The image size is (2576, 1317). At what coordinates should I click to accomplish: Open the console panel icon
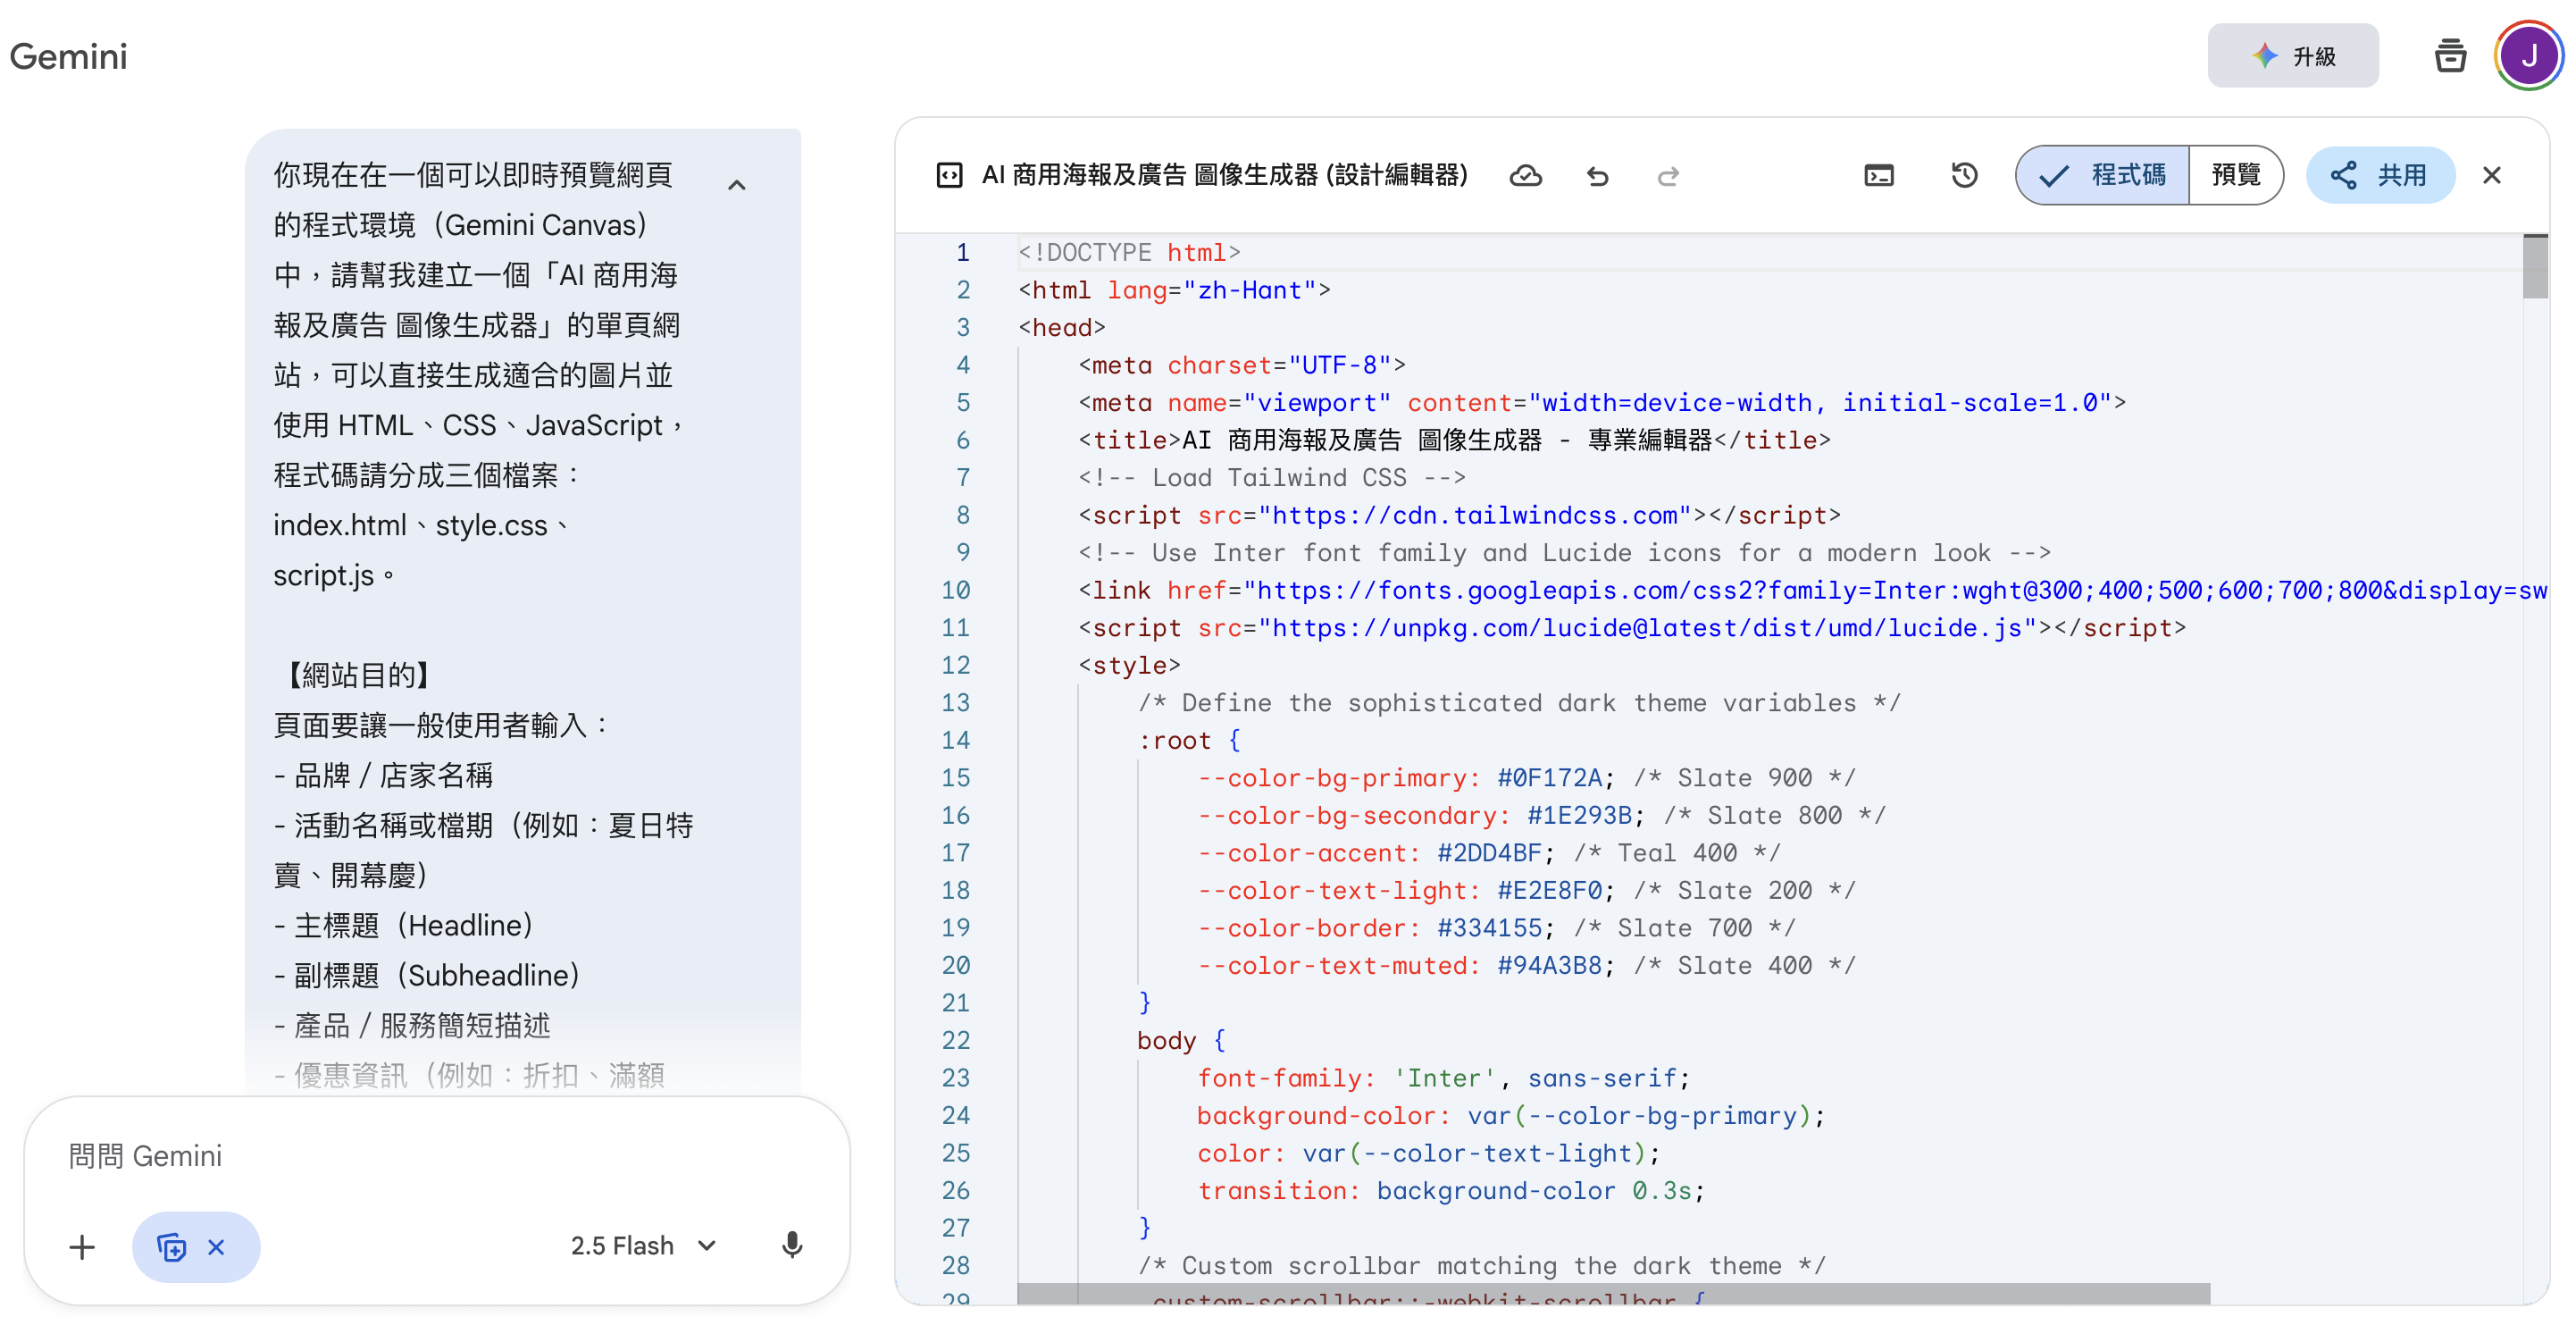click(x=1878, y=176)
